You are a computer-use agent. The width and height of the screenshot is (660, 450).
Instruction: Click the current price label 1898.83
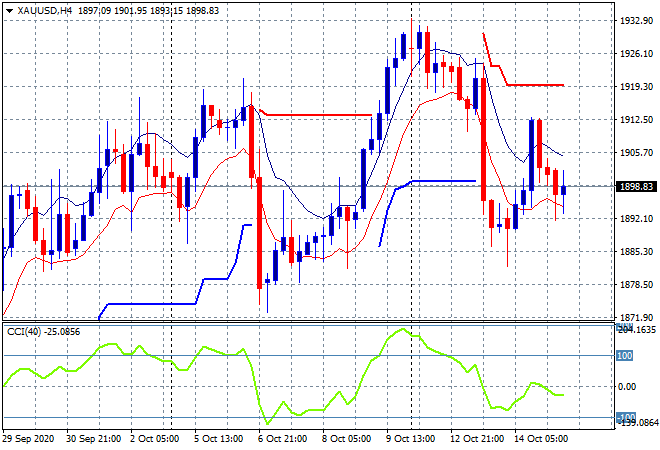[x=636, y=186]
